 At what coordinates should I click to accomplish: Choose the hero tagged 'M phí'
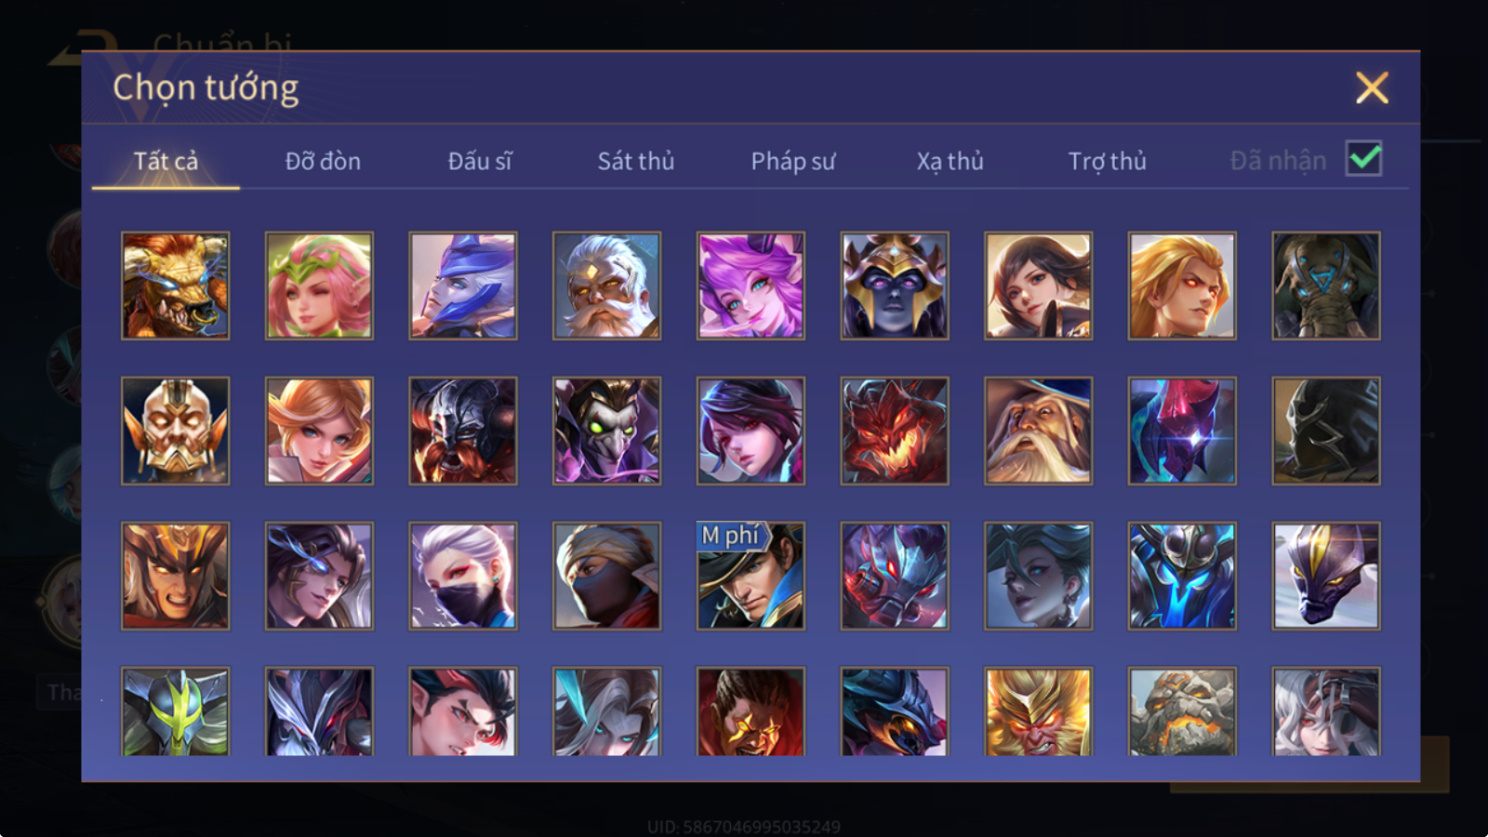(x=751, y=576)
